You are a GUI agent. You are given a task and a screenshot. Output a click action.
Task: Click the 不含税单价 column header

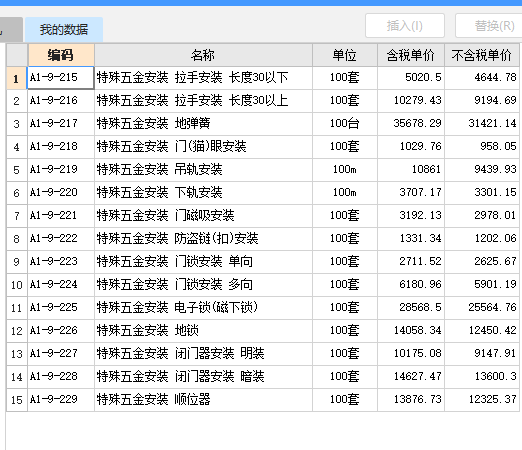(x=482, y=55)
